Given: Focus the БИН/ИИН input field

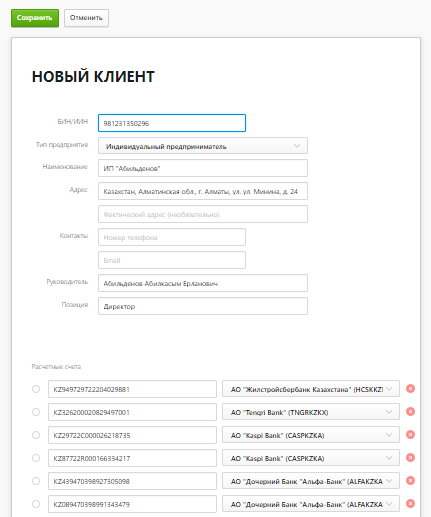Looking at the screenshot, I should pyautogui.click(x=172, y=123).
